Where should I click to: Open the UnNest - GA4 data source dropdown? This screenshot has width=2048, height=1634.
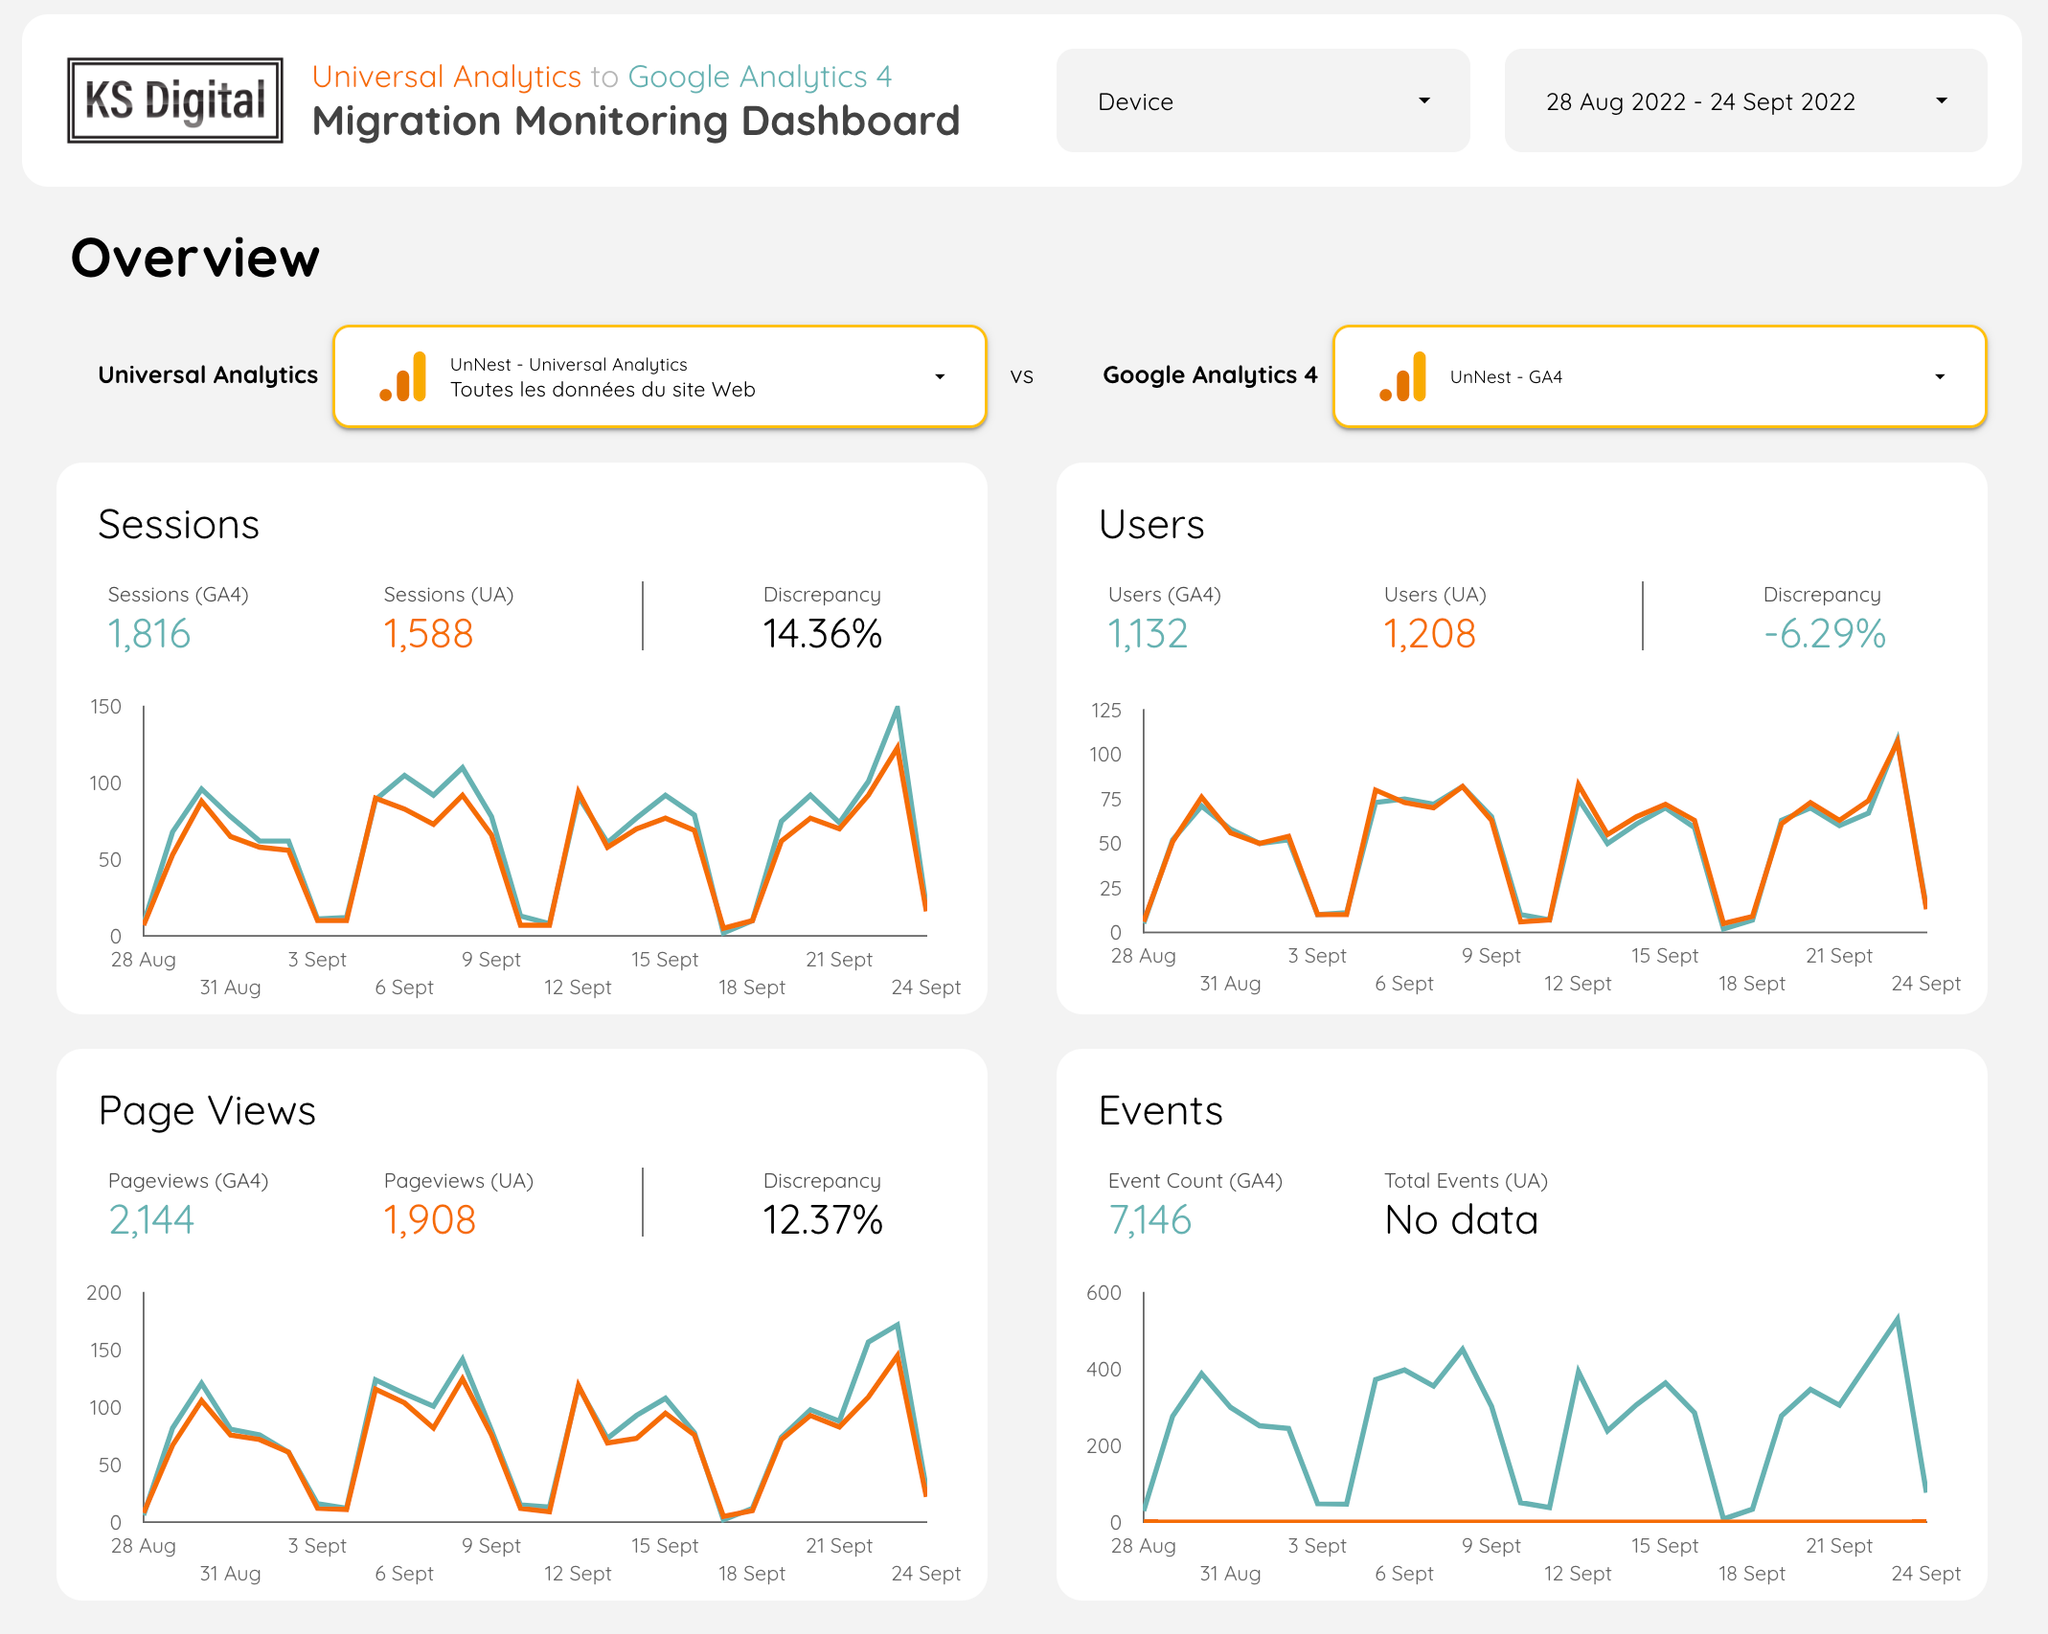coord(1660,377)
